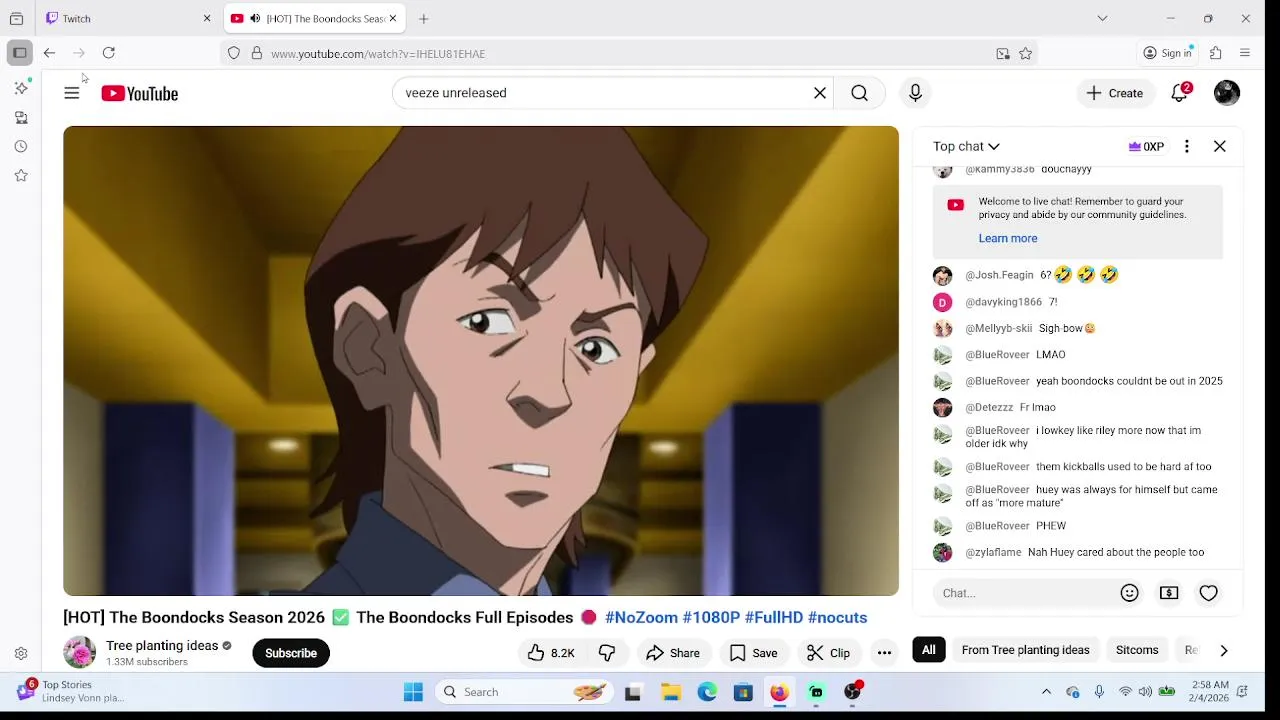Image resolution: width=1280 pixels, height=720 pixels.
Task: Select the All filter chip
Action: click(x=929, y=650)
